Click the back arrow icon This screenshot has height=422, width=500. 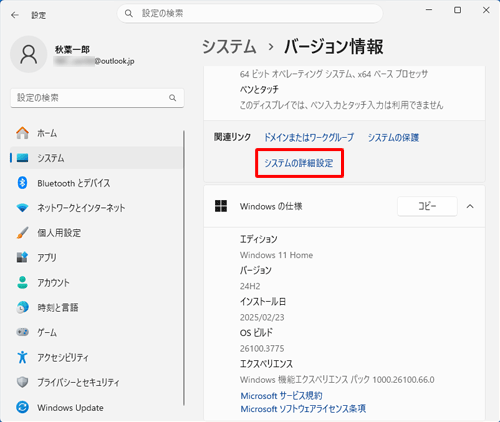[x=15, y=15]
